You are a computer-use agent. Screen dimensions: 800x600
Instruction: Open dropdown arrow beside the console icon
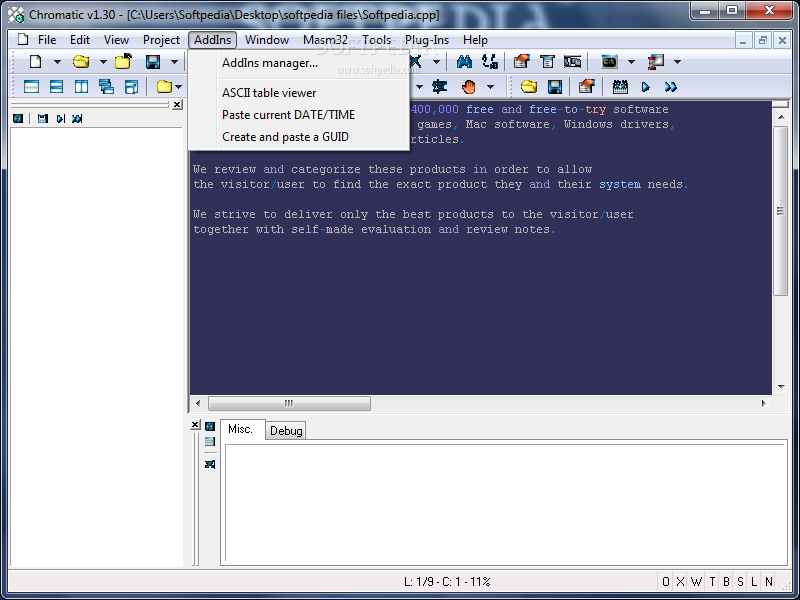pos(631,62)
